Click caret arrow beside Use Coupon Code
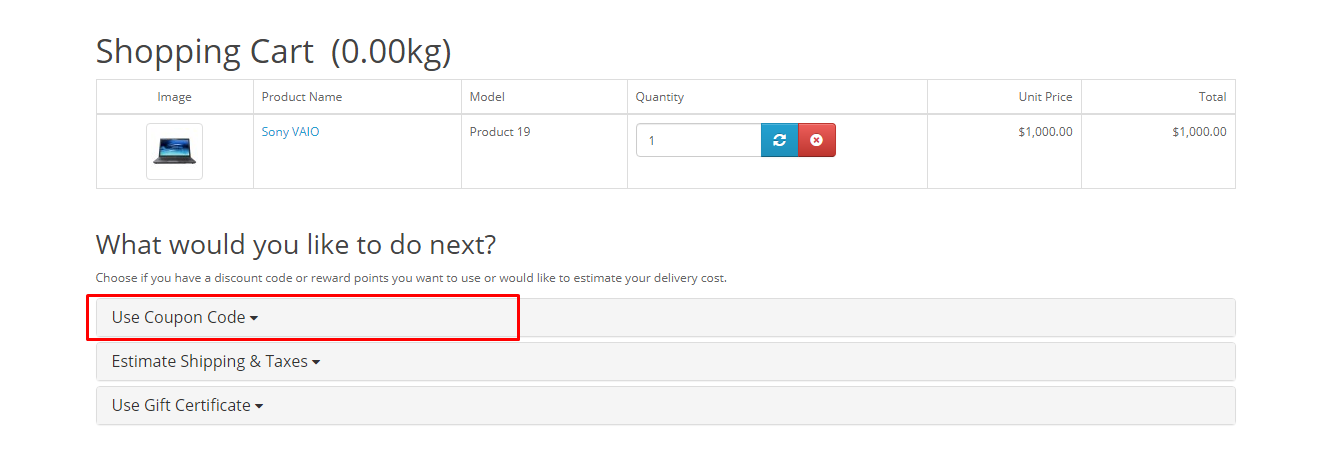The image size is (1333, 457). [254, 318]
